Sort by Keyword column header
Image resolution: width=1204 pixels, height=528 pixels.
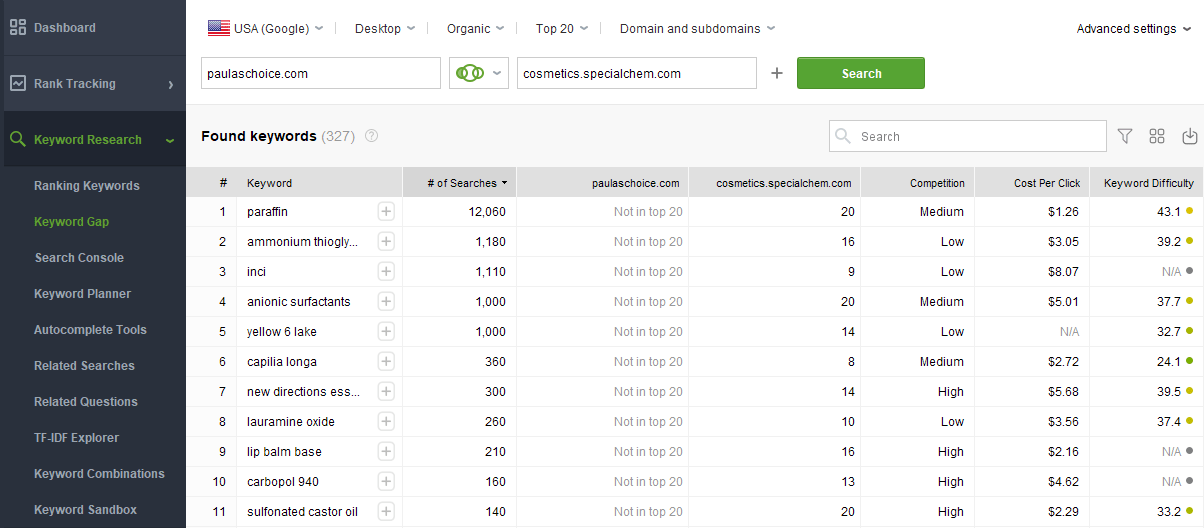319,183
